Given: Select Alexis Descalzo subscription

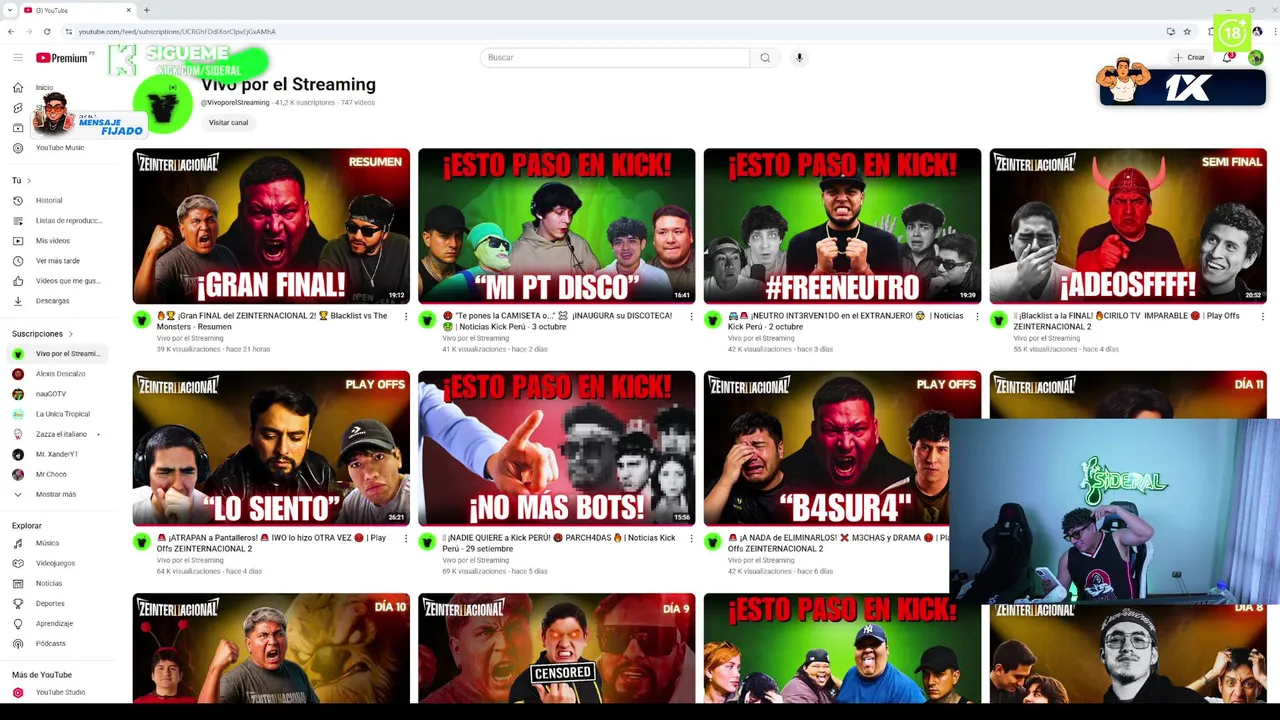Looking at the screenshot, I should click(60, 374).
